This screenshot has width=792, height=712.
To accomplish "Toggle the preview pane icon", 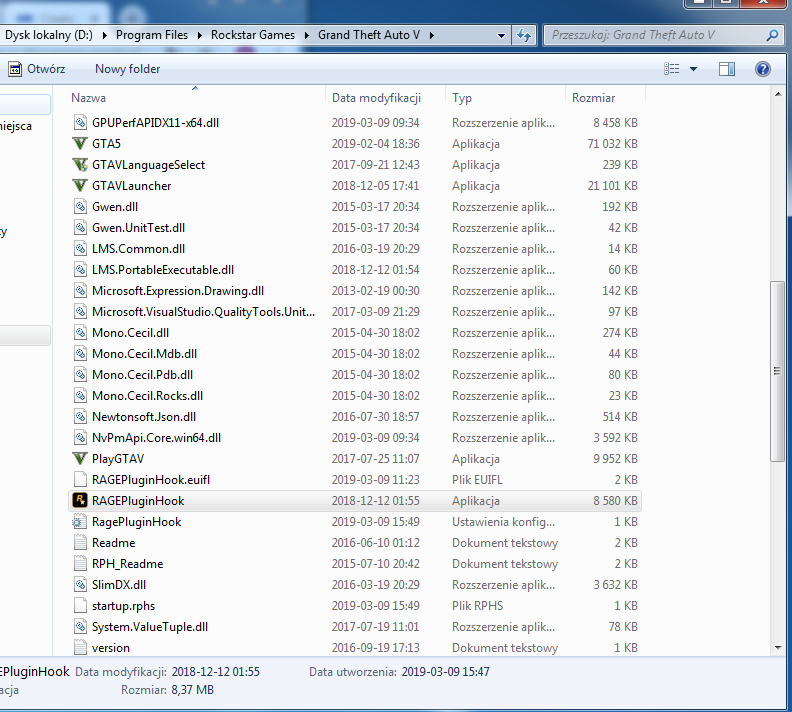I will click(x=727, y=69).
